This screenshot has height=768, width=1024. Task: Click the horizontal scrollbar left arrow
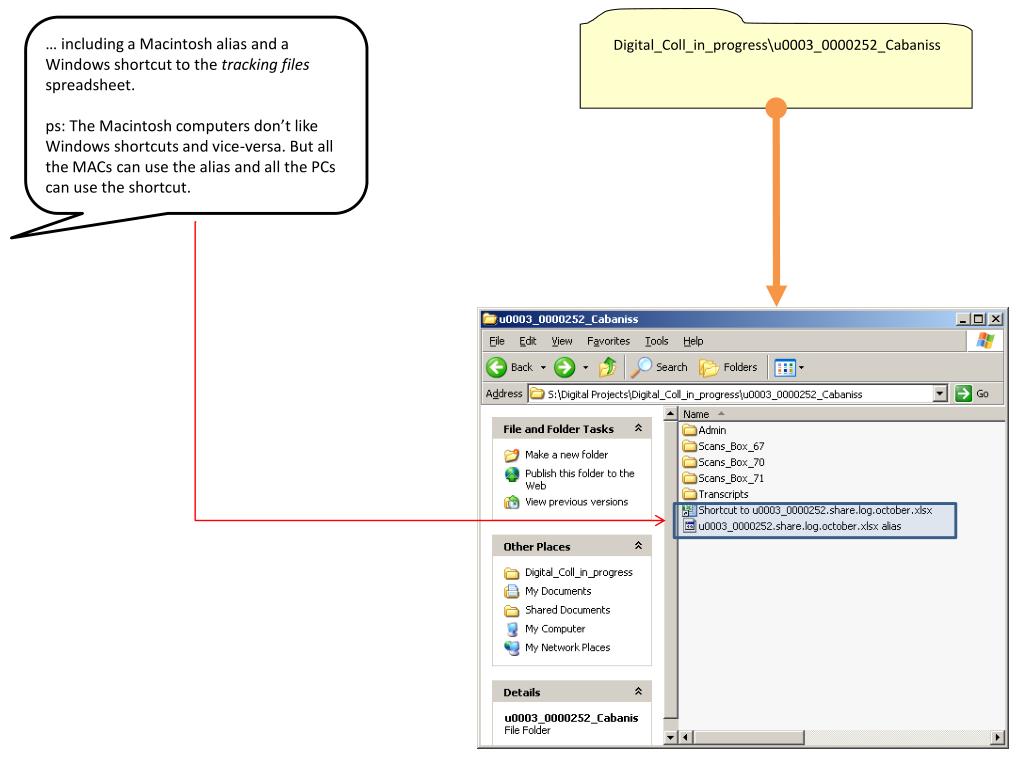685,737
